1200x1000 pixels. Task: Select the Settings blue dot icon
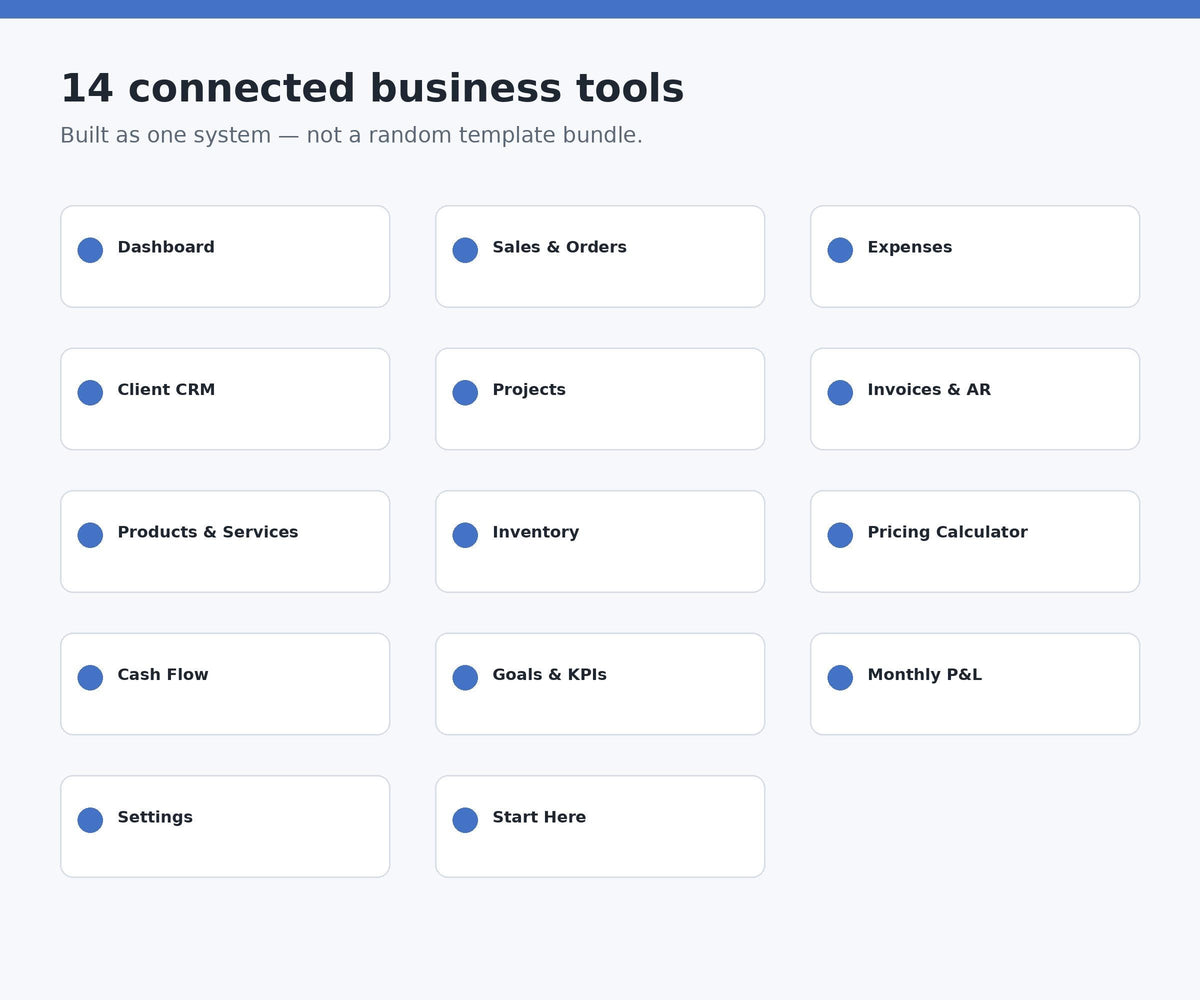pyautogui.click(x=90, y=820)
